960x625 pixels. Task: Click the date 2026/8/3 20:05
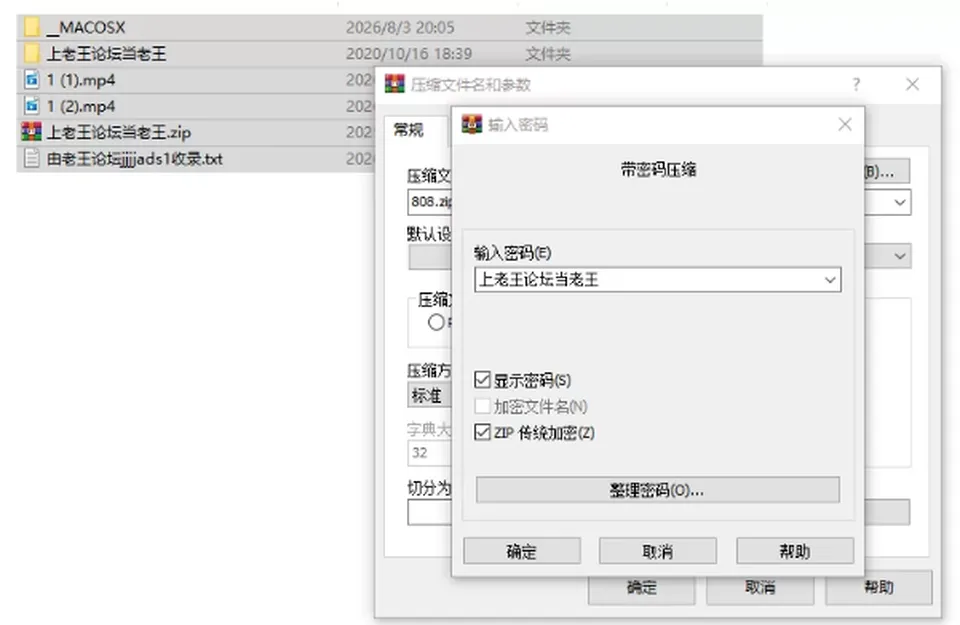[400, 28]
